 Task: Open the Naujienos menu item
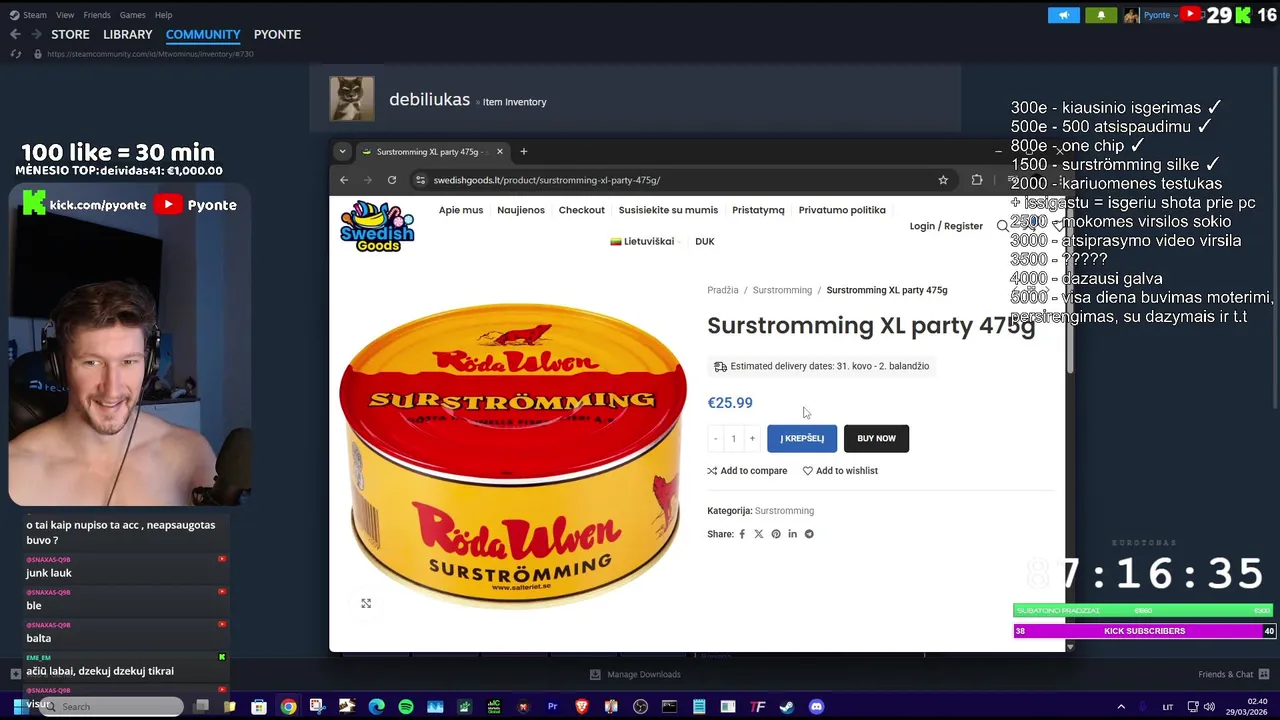pyautogui.click(x=521, y=210)
